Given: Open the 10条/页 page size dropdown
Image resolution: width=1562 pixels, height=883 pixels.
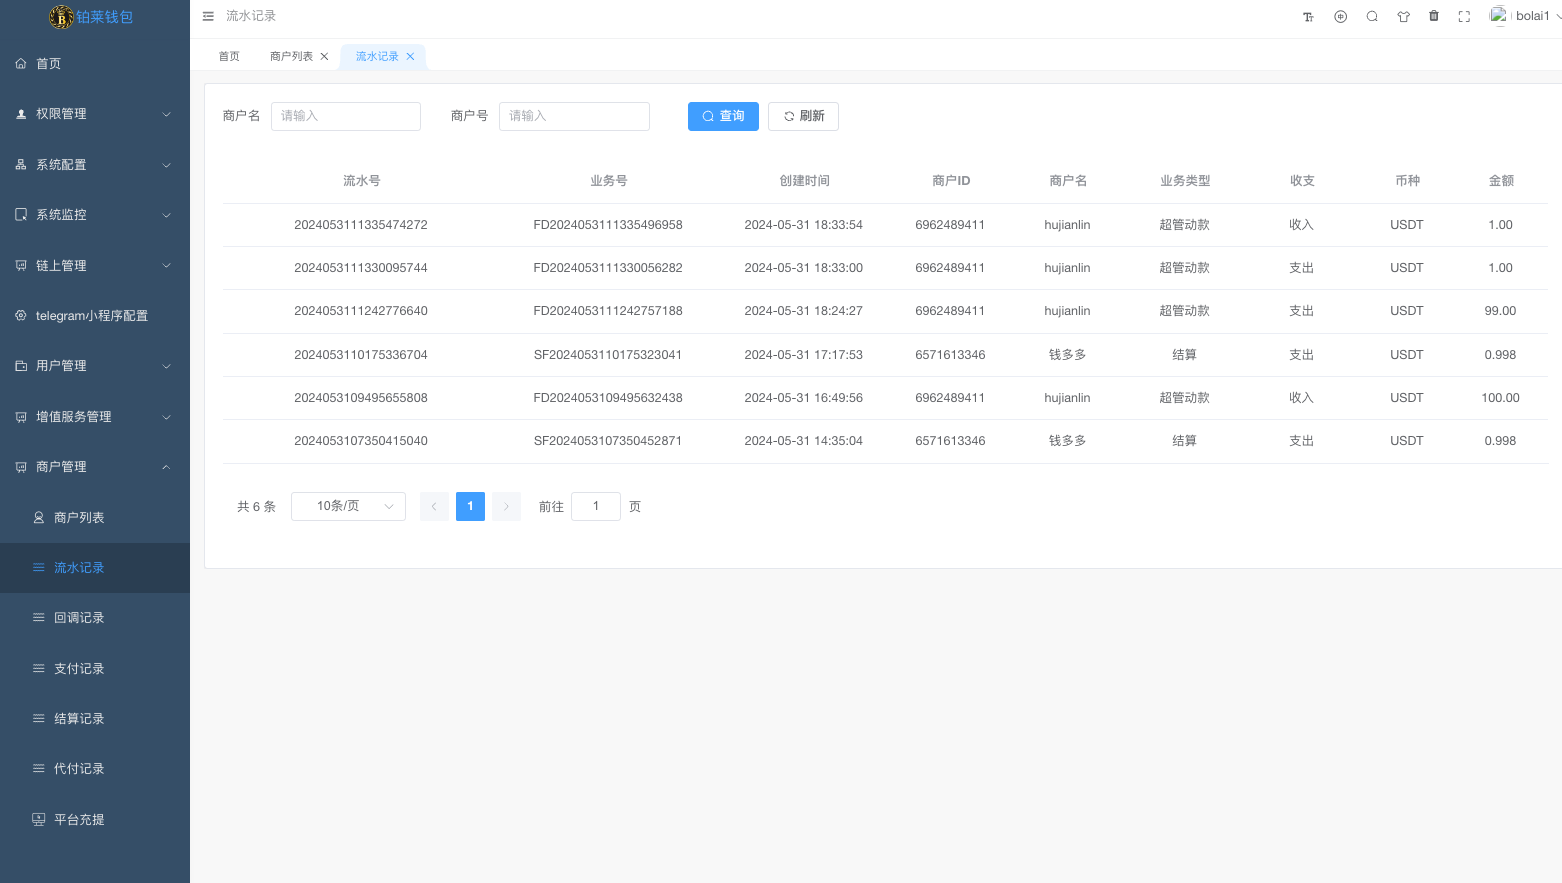Looking at the screenshot, I should coord(348,506).
